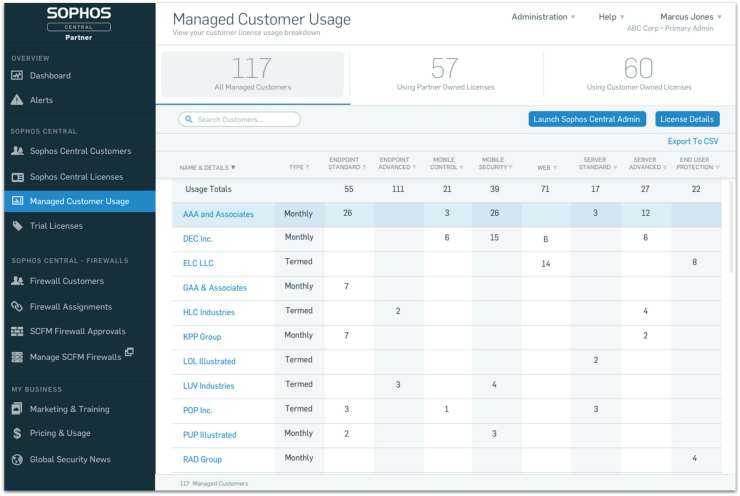
Task: Select the 57 Using Partner Owned Licenses tab
Action: point(446,75)
